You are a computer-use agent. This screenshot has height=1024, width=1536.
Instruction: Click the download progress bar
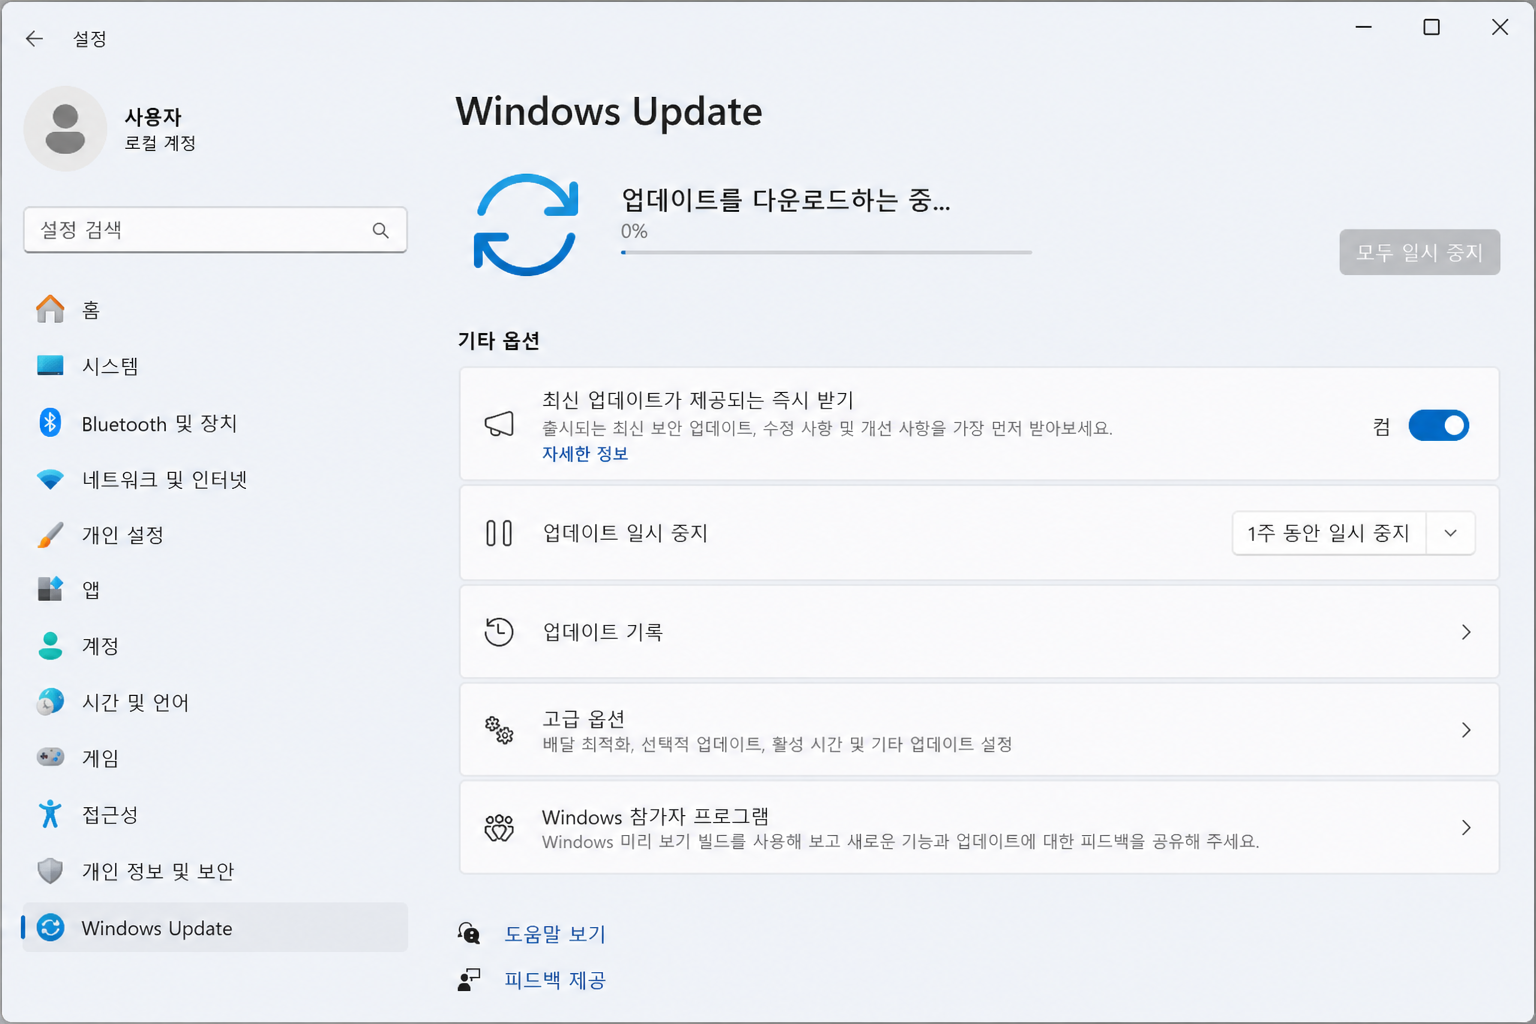tap(826, 252)
